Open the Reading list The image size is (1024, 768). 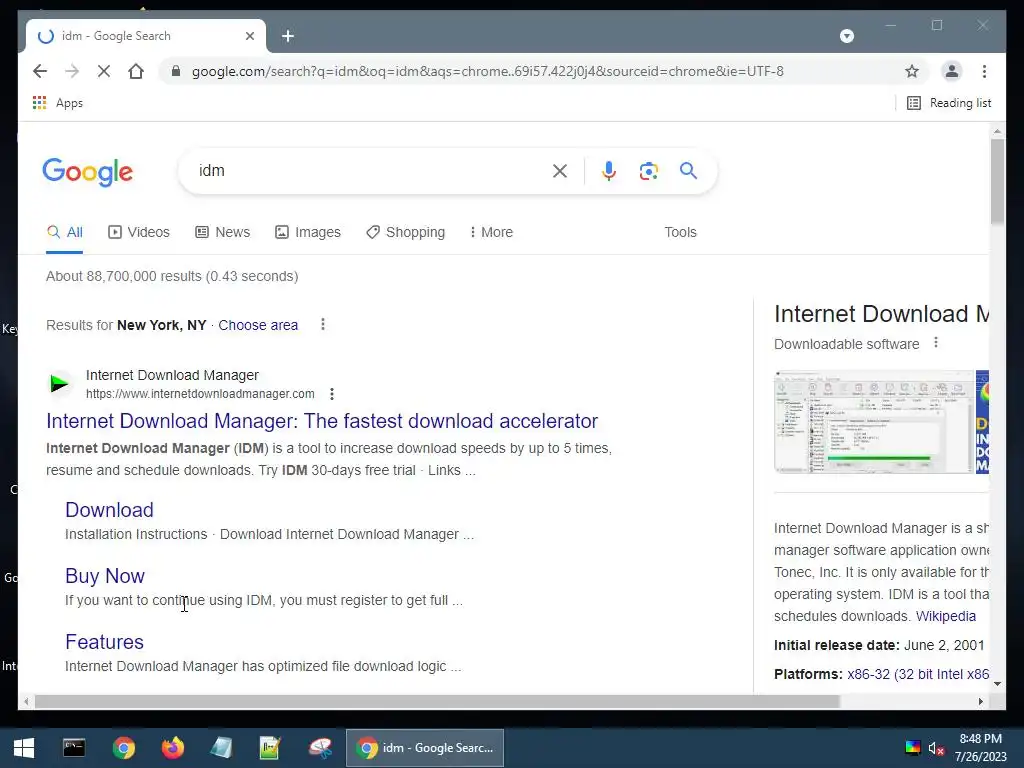point(949,103)
